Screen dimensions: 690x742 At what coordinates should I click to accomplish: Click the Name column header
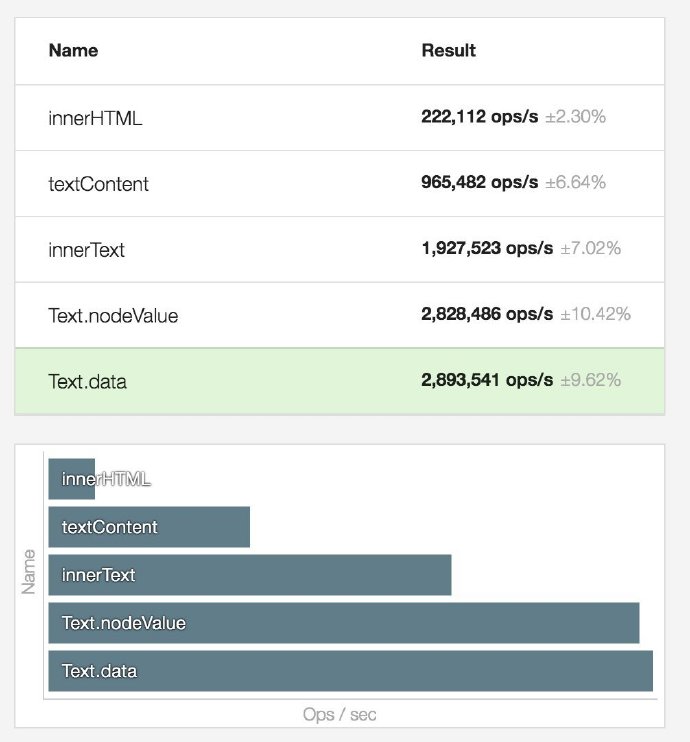pyautogui.click(x=73, y=50)
